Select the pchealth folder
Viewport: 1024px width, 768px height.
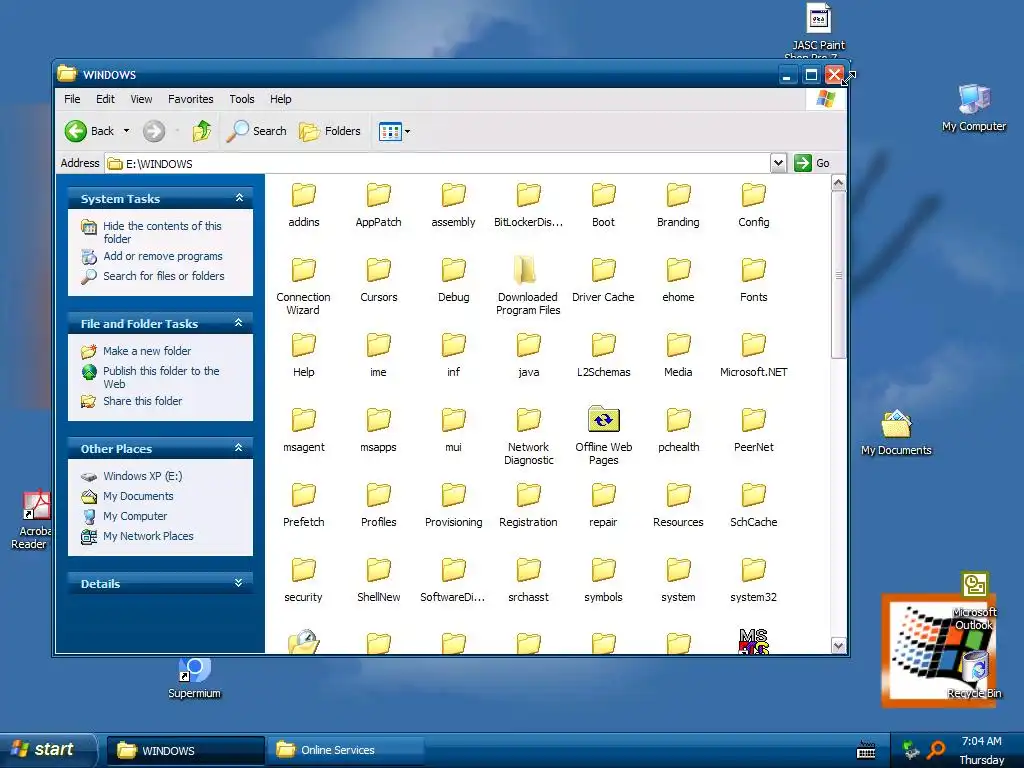[679, 430]
